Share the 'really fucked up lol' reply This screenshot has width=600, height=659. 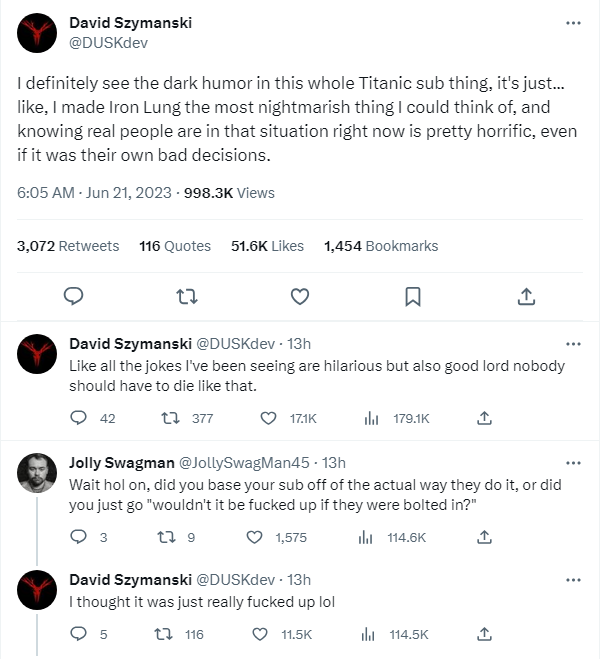[x=484, y=634]
